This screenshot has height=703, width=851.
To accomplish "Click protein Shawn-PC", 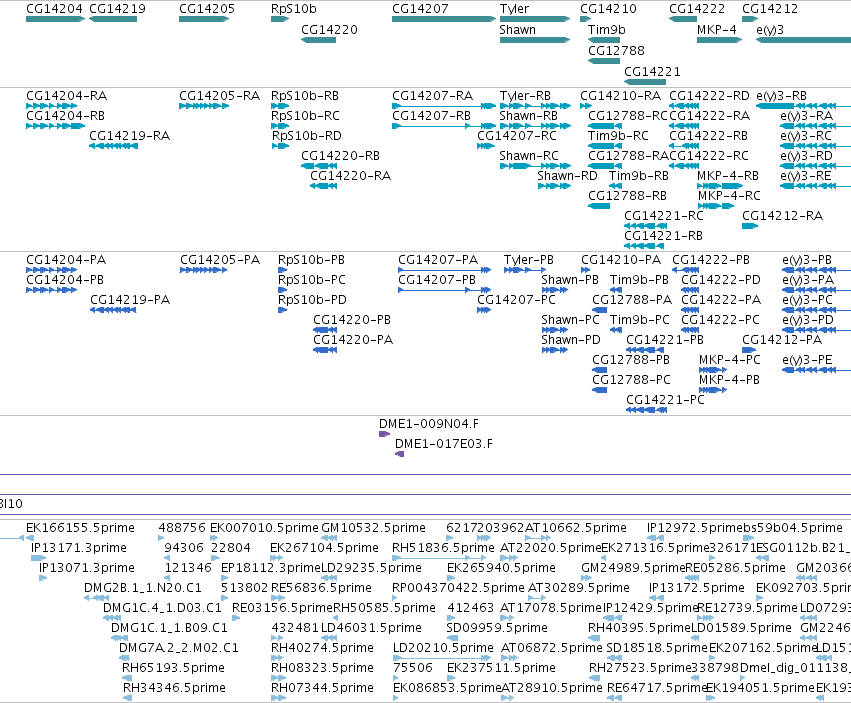I will pyautogui.click(x=570, y=320).
